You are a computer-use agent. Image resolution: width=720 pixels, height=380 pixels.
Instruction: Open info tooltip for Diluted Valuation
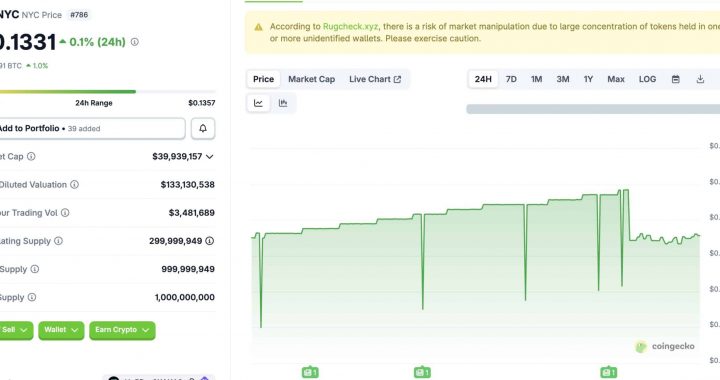74,184
